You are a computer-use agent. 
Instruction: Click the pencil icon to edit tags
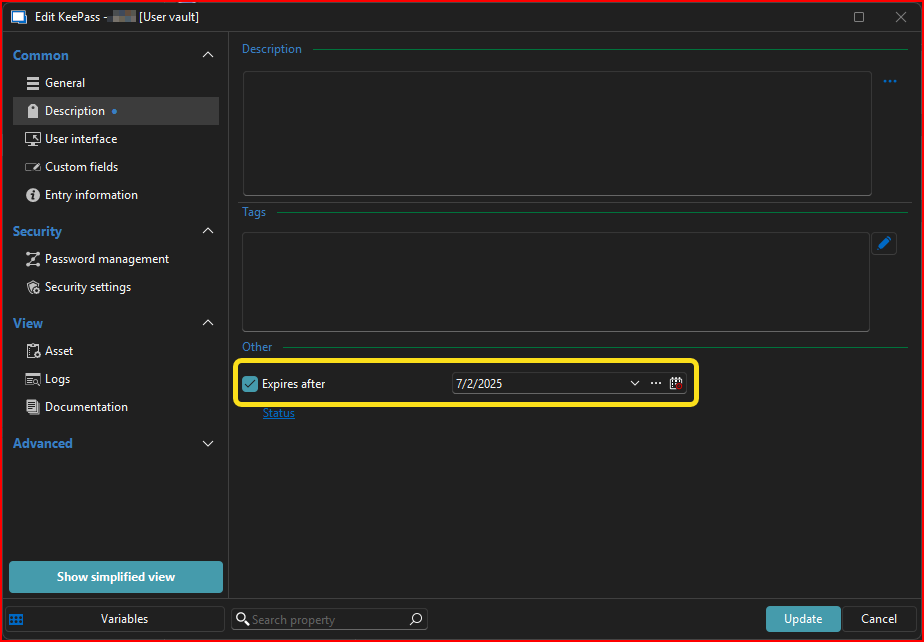(x=884, y=243)
